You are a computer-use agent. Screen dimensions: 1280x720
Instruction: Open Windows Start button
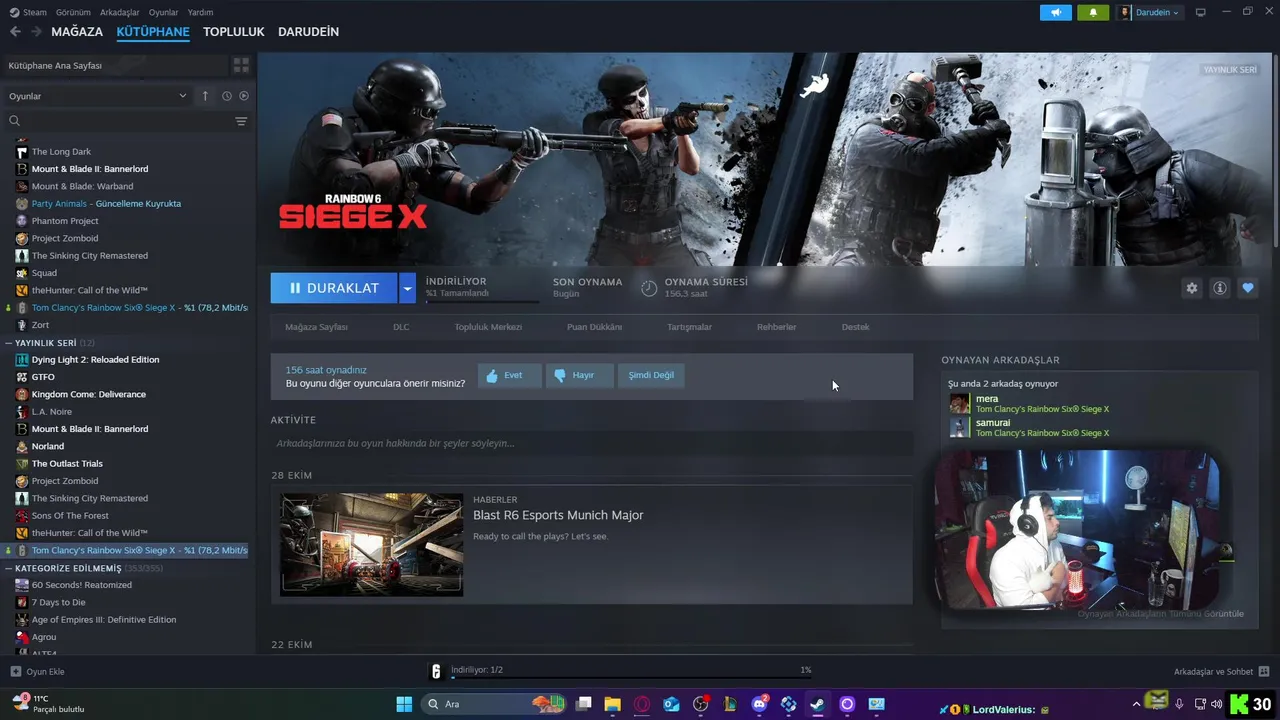point(404,704)
